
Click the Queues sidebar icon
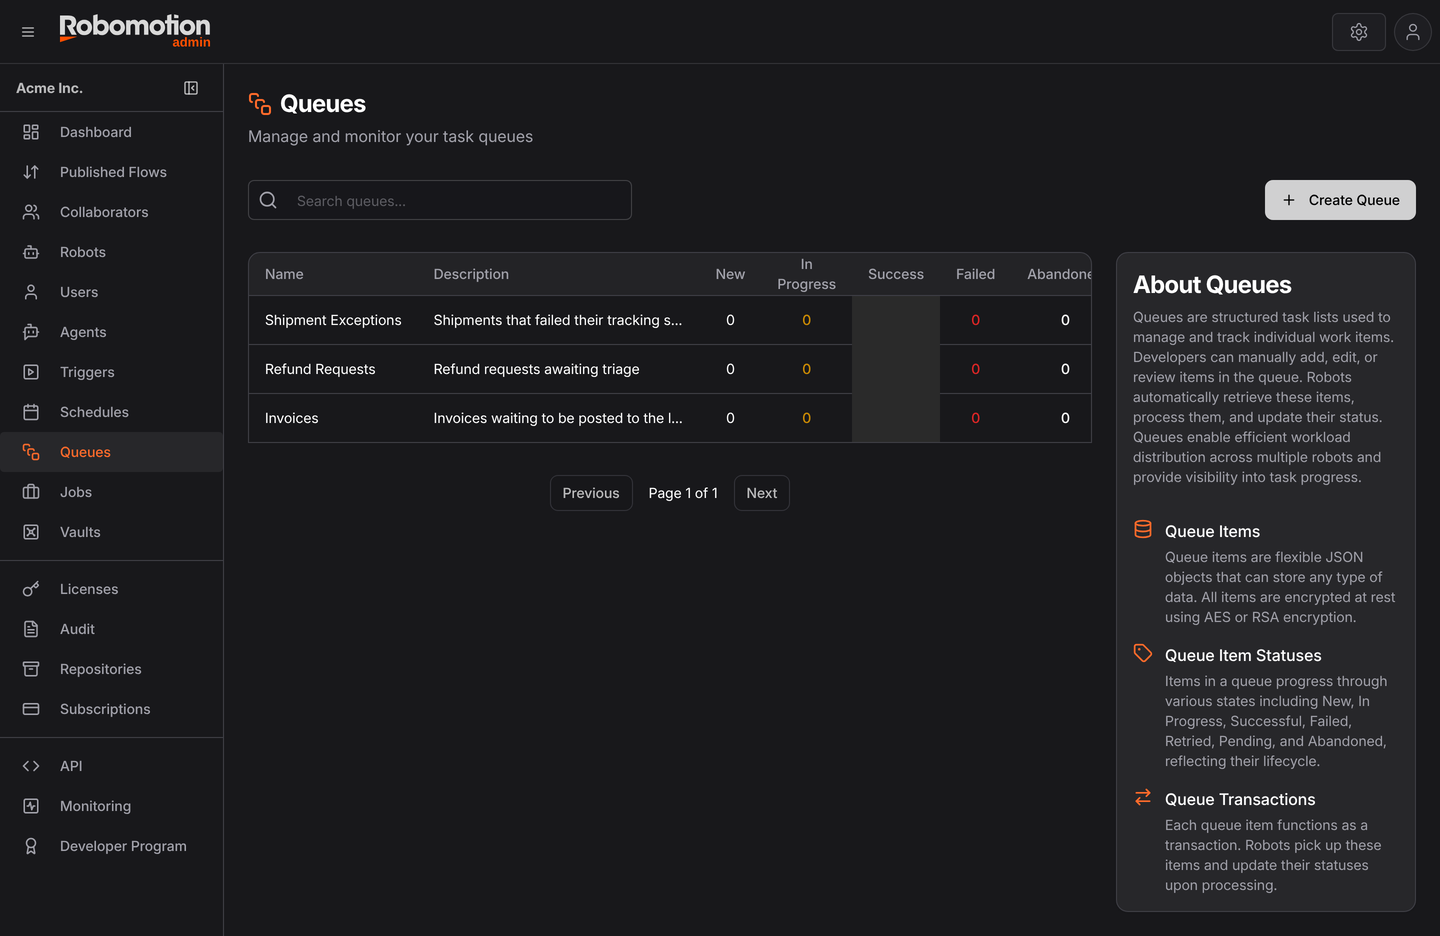(31, 452)
